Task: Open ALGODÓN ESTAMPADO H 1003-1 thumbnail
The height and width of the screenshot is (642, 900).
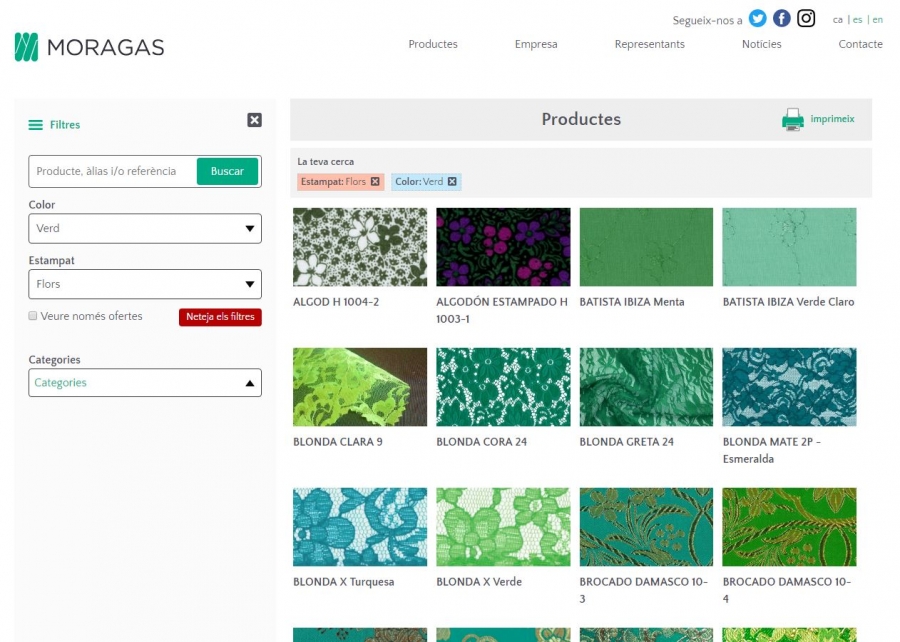Action: tap(503, 247)
